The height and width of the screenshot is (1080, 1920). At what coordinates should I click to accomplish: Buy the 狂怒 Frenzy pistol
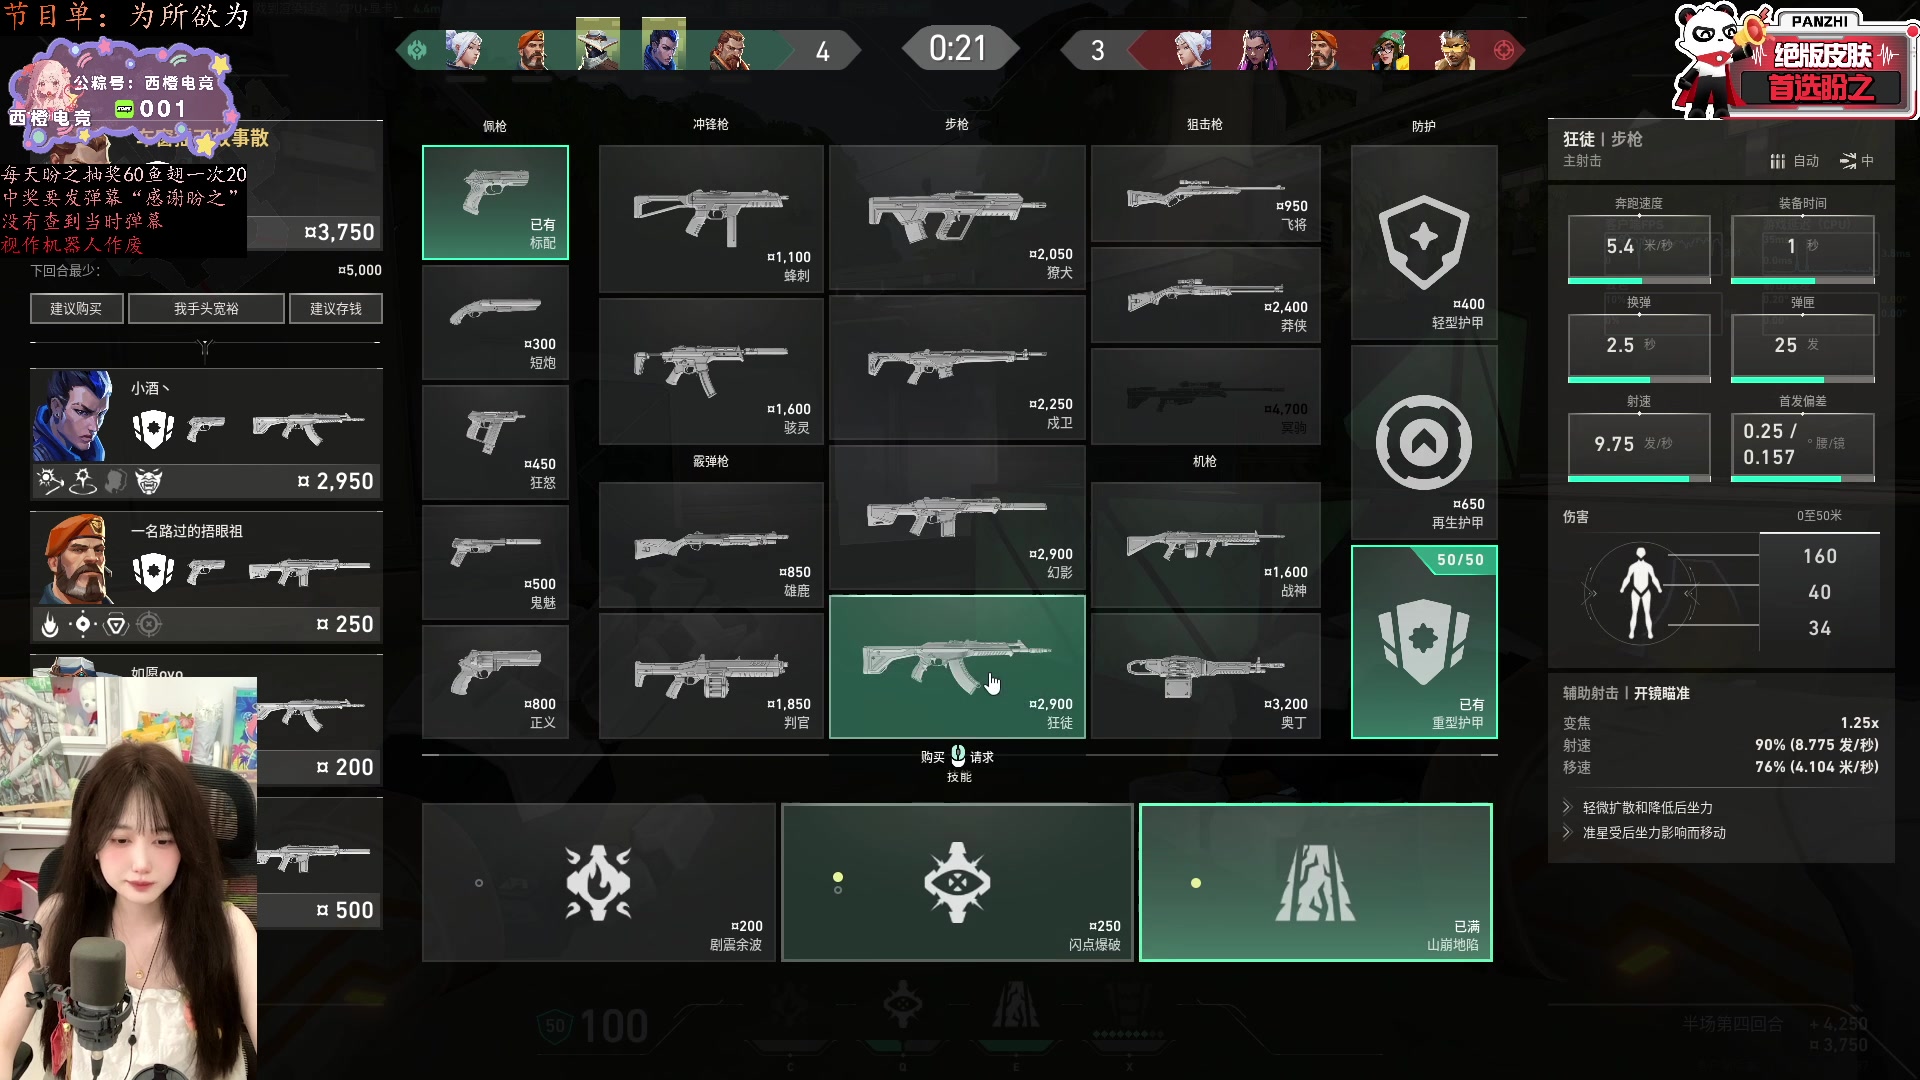pyautogui.click(x=495, y=443)
